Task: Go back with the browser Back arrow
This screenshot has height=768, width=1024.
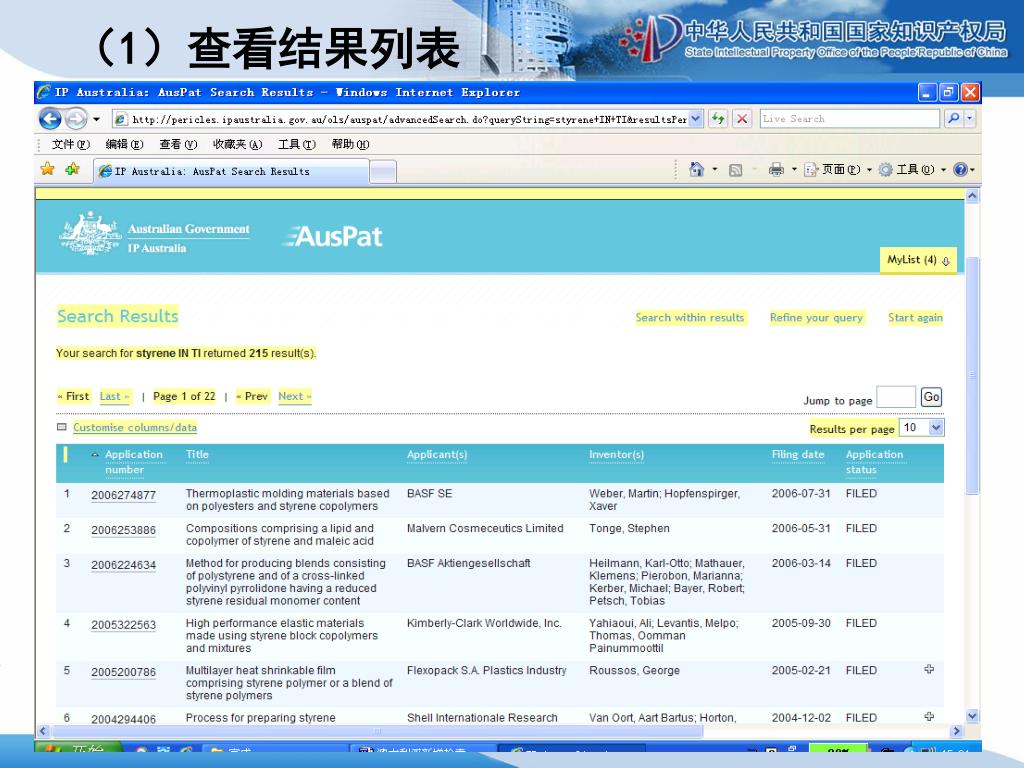Action: point(50,119)
